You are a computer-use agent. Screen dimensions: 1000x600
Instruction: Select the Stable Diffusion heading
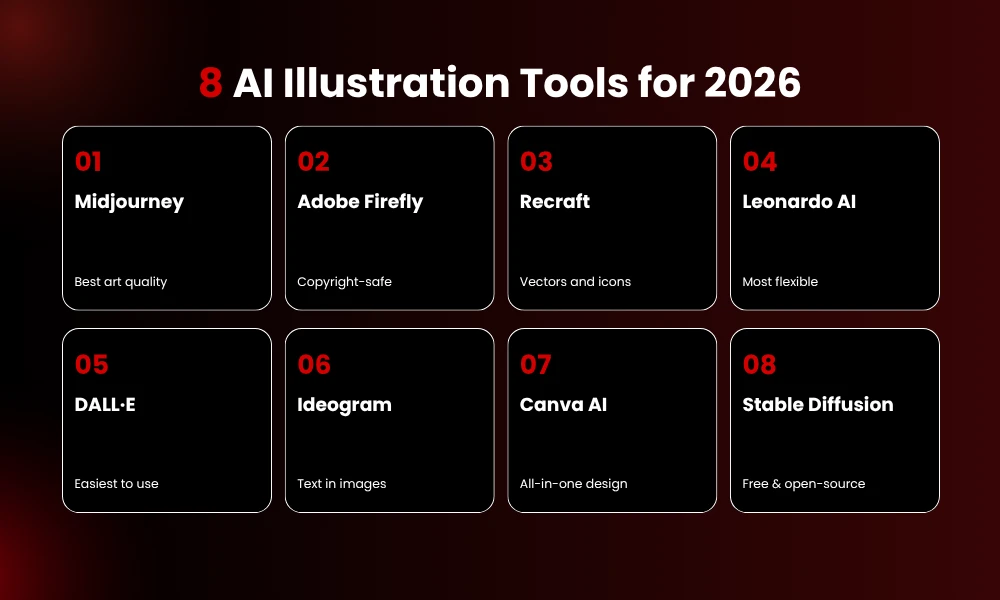[818, 404]
